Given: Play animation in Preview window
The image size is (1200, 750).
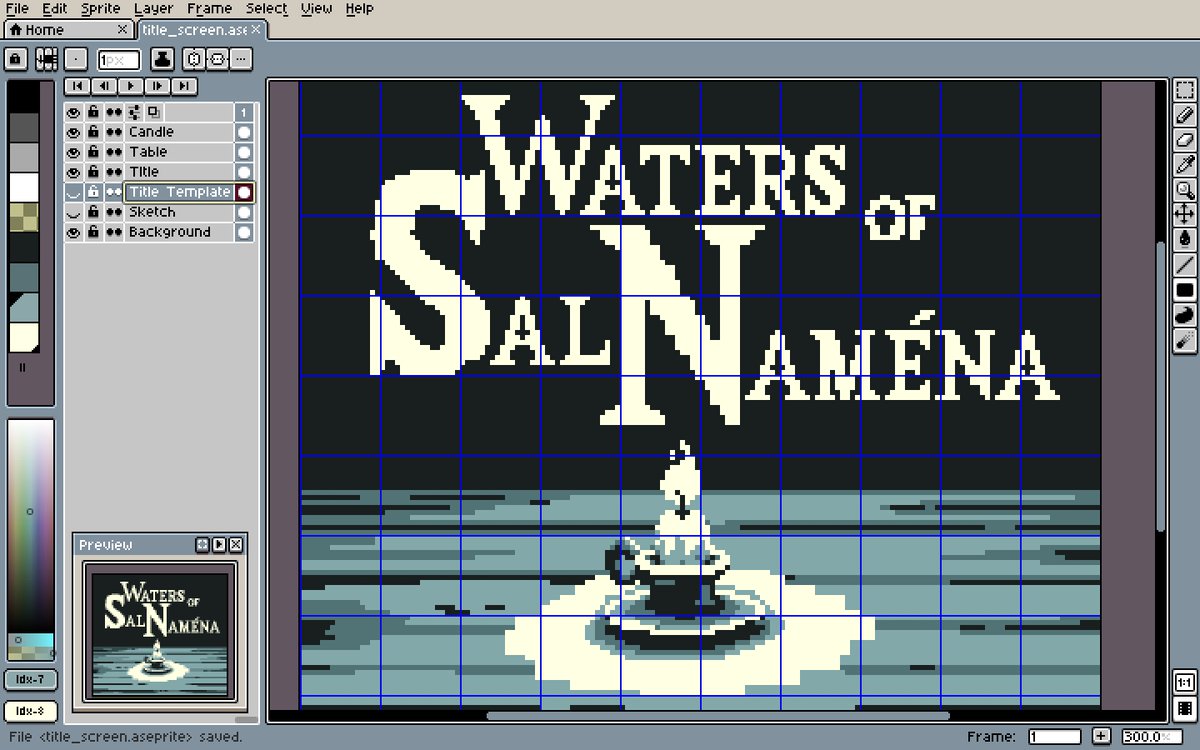Looking at the screenshot, I should [219, 545].
